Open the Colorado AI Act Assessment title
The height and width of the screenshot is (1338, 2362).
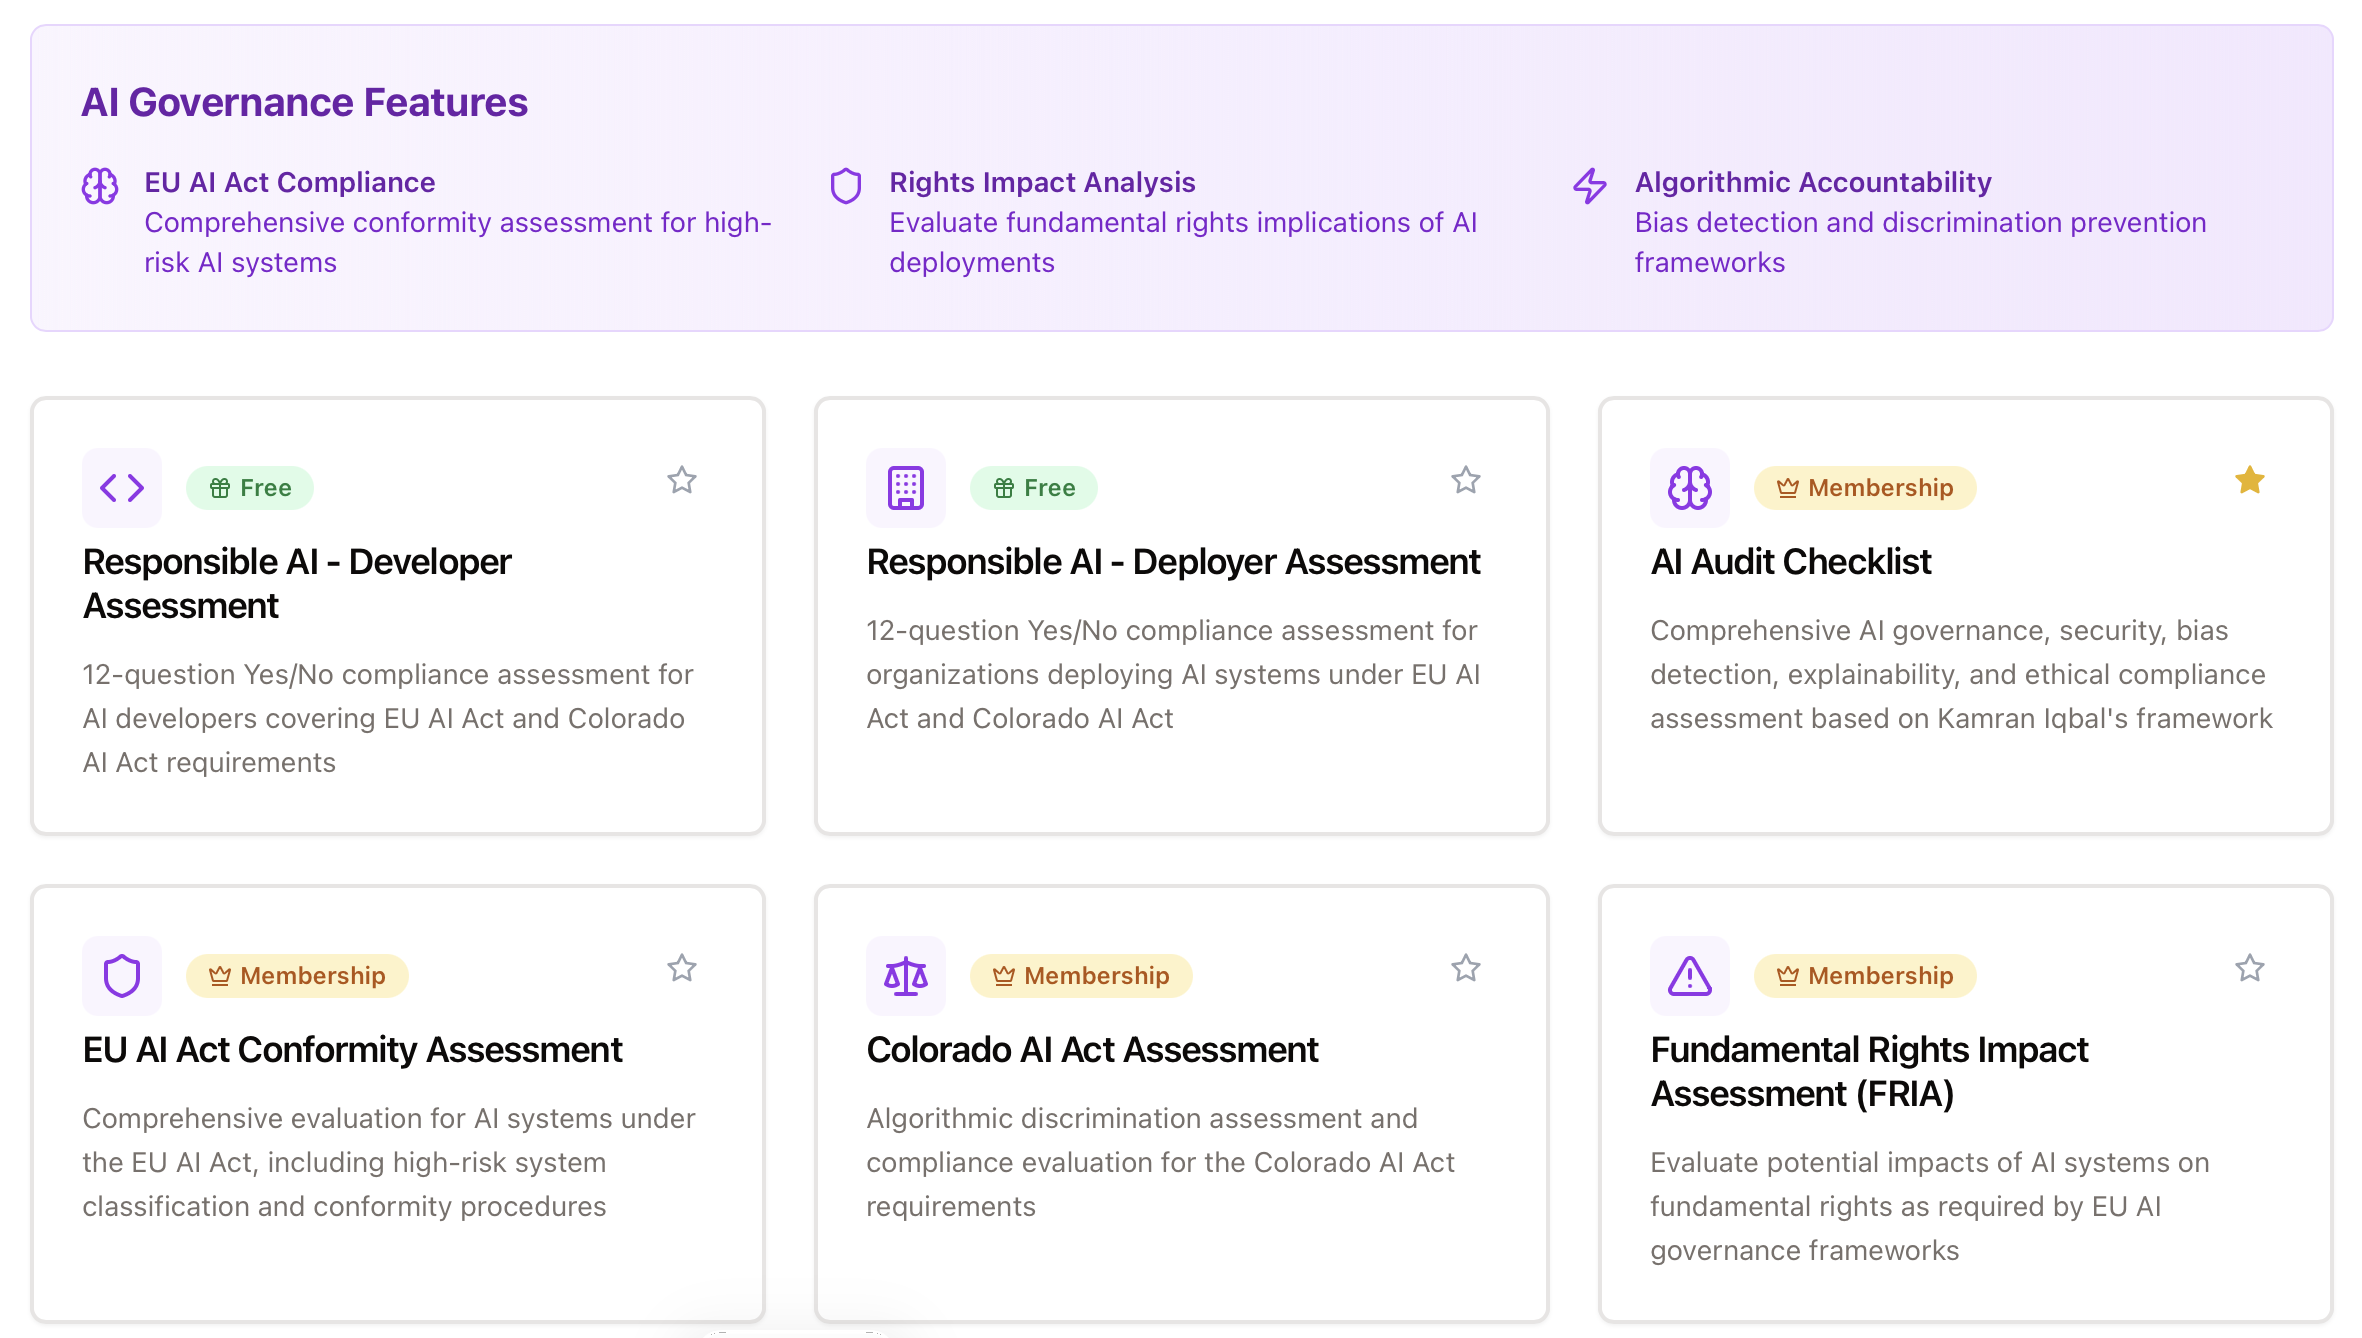click(x=1092, y=1050)
